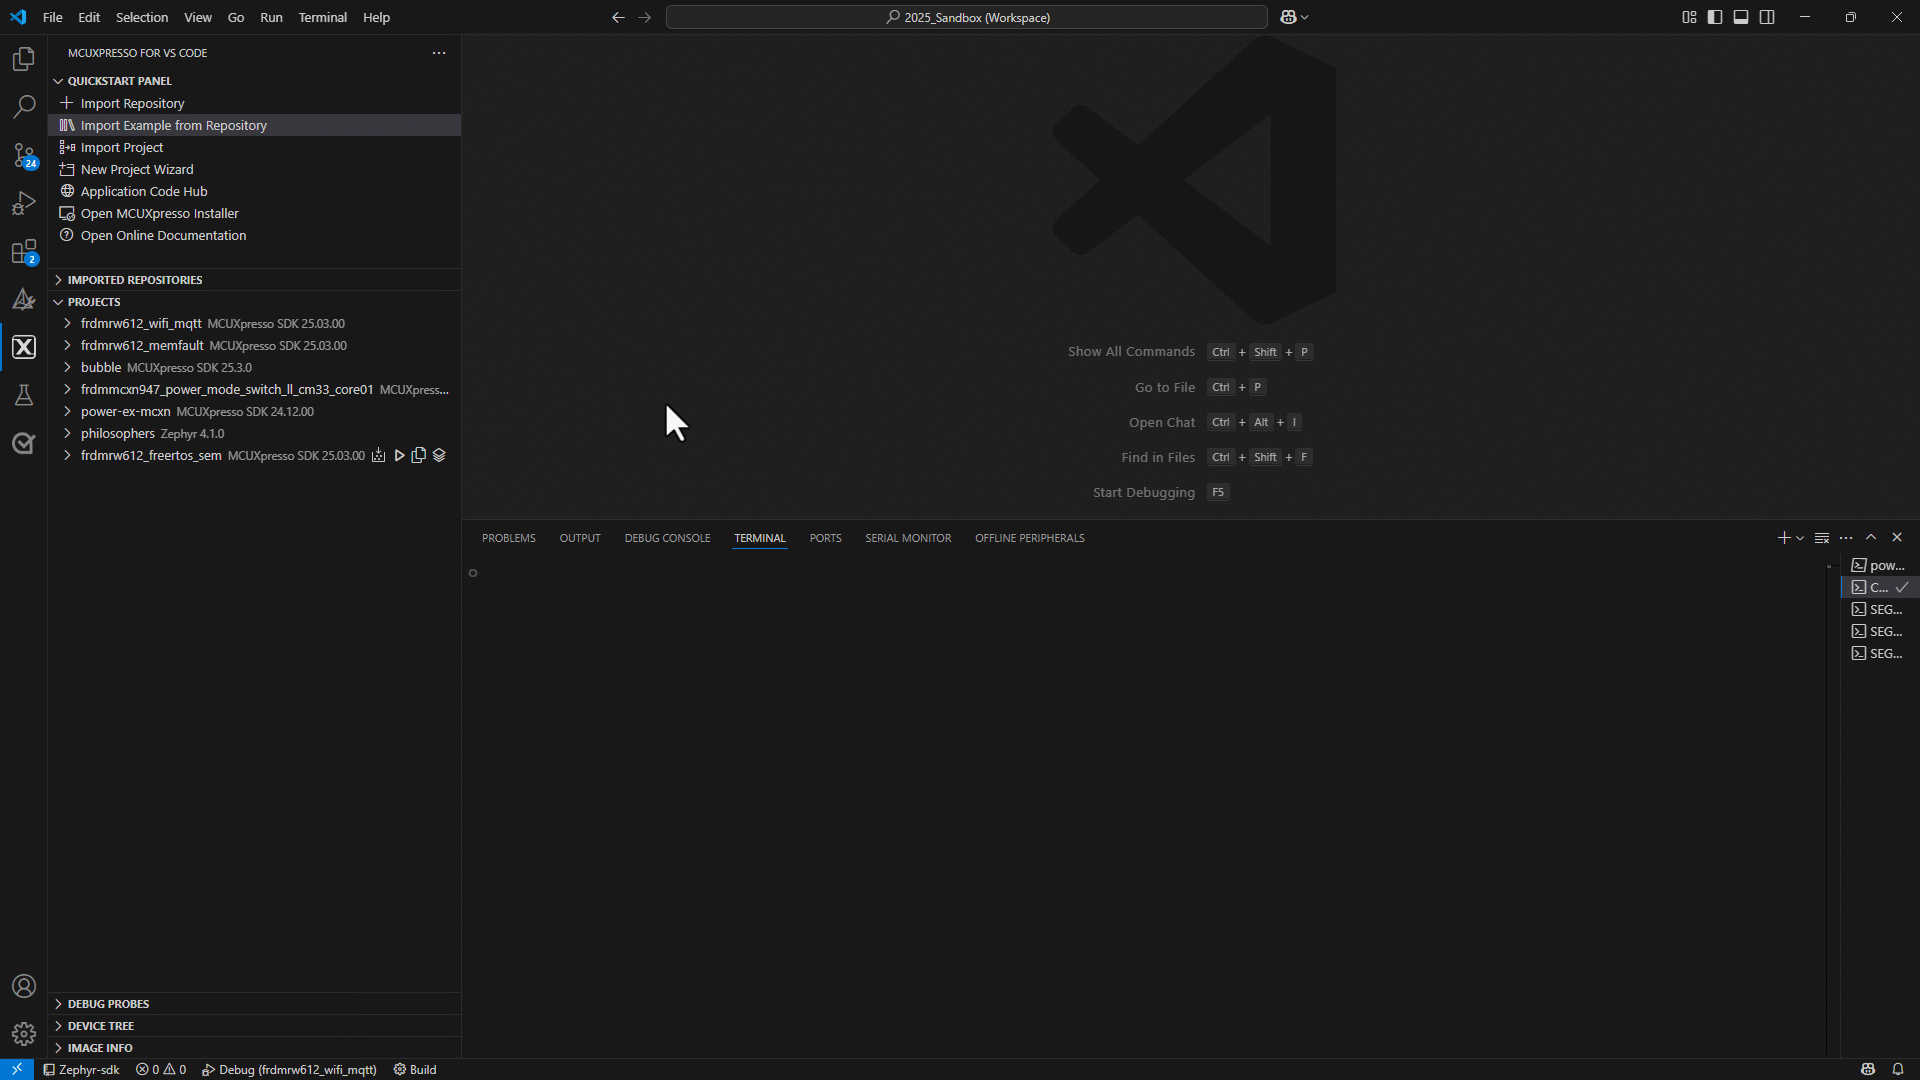Click Build in the status bar
The width and height of the screenshot is (1920, 1080).
coord(415,1070)
